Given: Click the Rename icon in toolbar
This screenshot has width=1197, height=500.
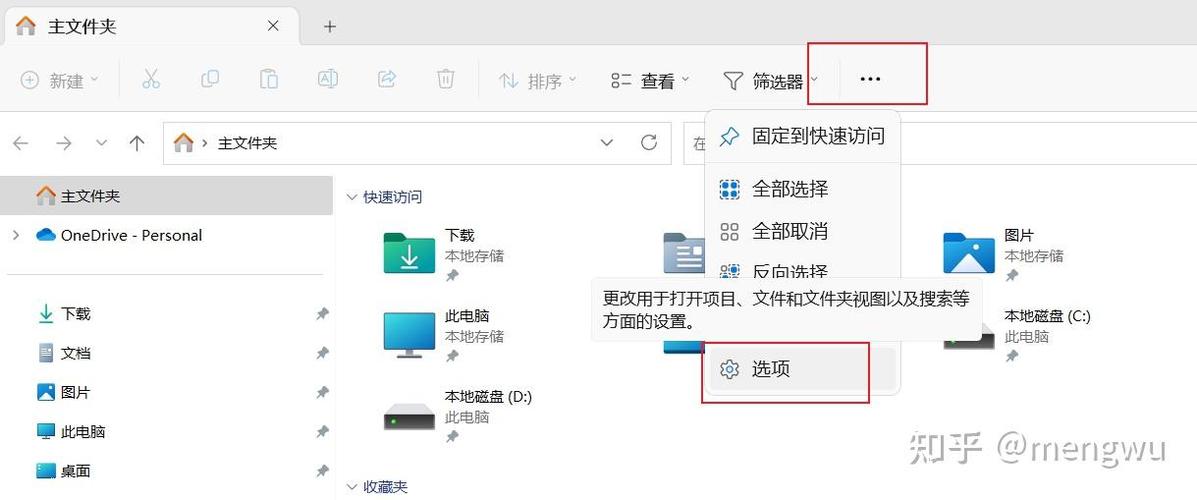Looking at the screenshot, I should (327, 79).
